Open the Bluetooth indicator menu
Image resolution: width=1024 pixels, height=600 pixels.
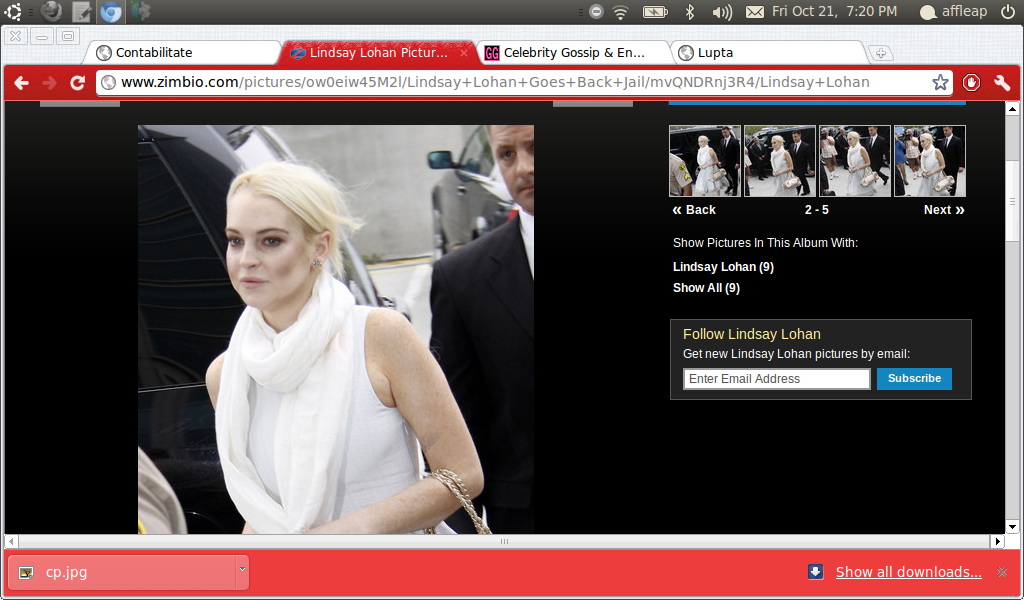[x=689, y=12]
